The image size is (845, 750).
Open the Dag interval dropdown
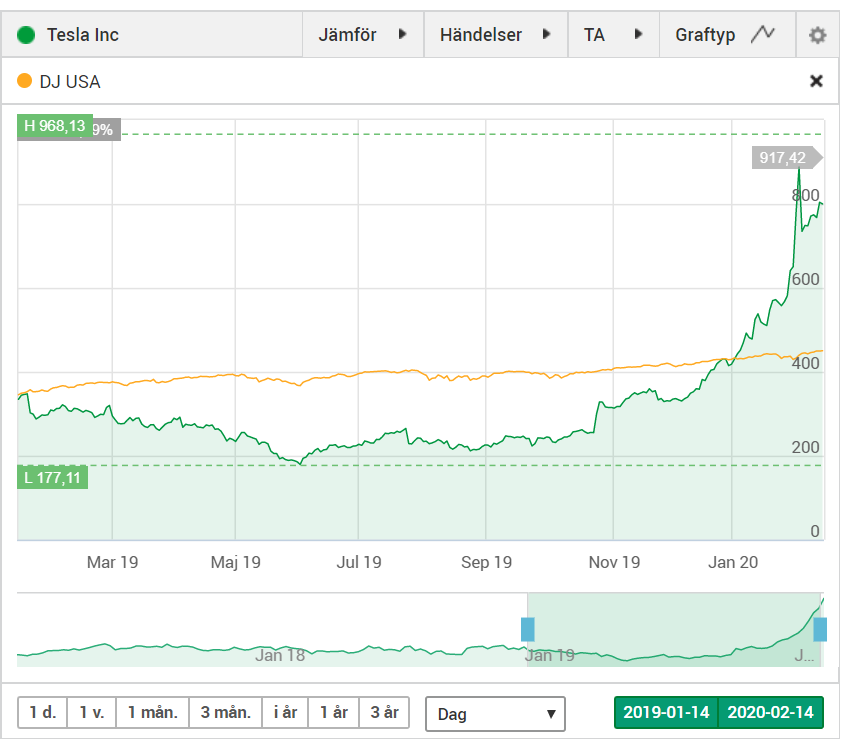tap(495, 714)
